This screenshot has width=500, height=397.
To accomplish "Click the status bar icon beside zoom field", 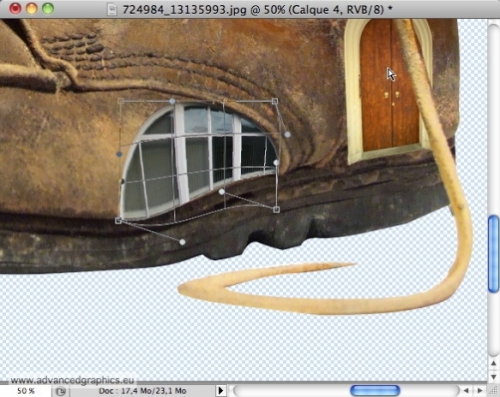I will (x=61, y=391).
